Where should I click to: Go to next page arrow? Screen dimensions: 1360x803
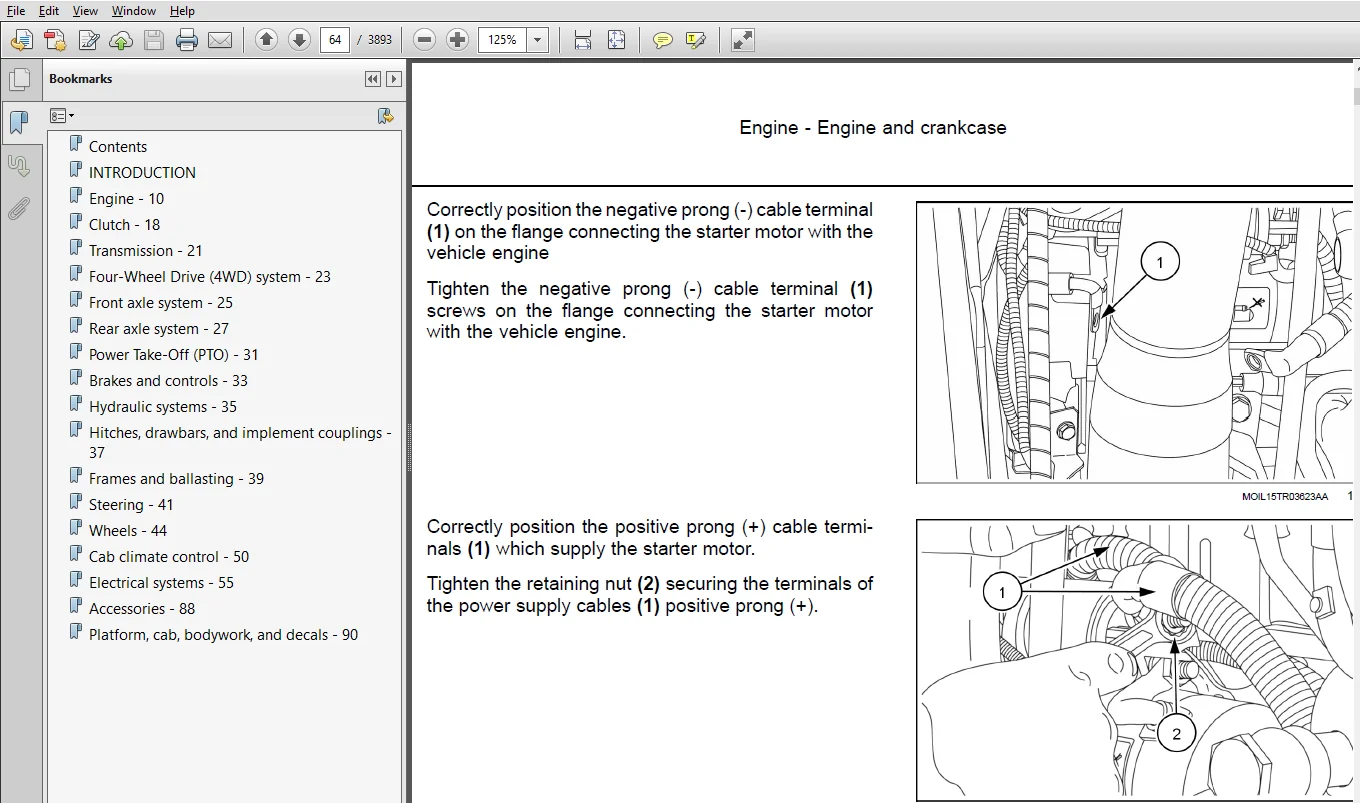[299, 40]
